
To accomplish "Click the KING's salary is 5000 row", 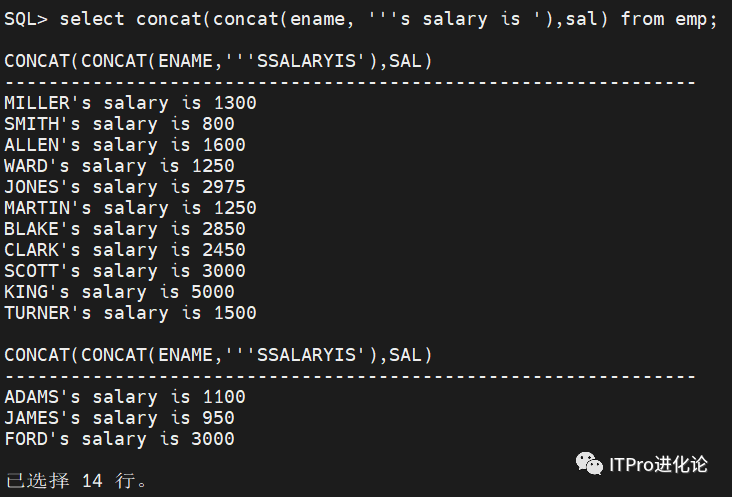I will coord(119,292).
